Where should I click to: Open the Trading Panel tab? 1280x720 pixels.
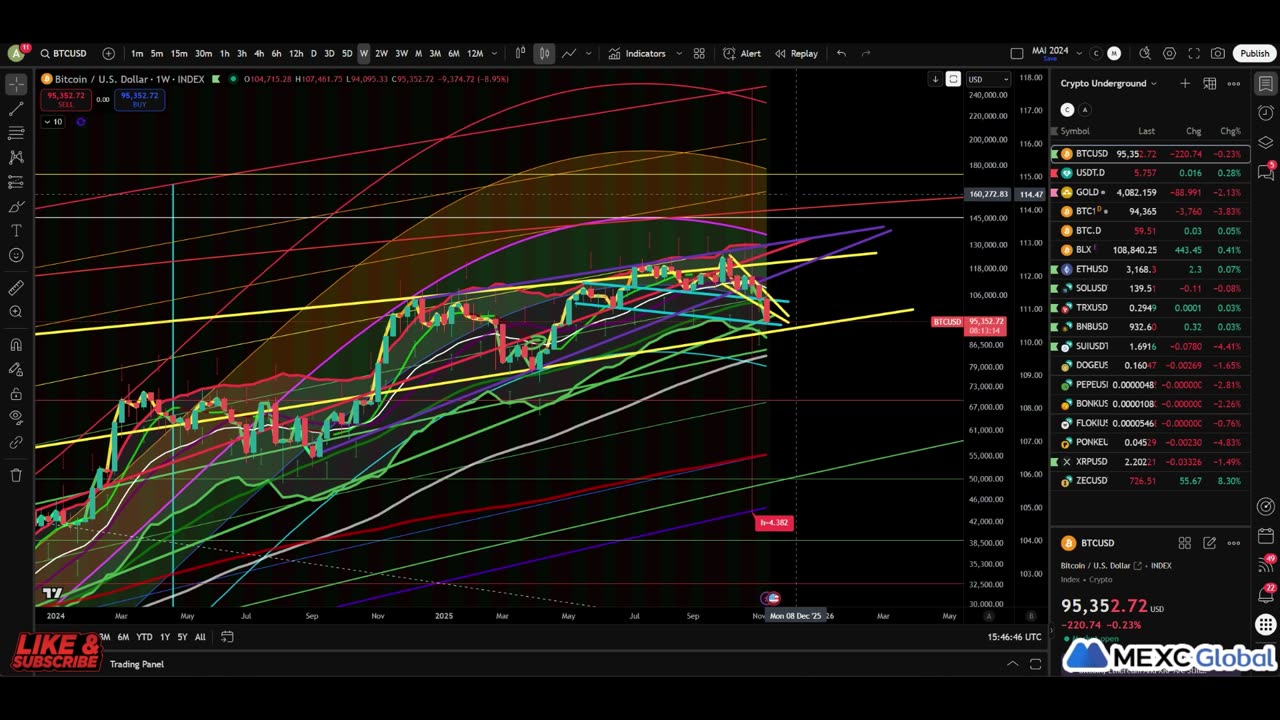[137, 664]
